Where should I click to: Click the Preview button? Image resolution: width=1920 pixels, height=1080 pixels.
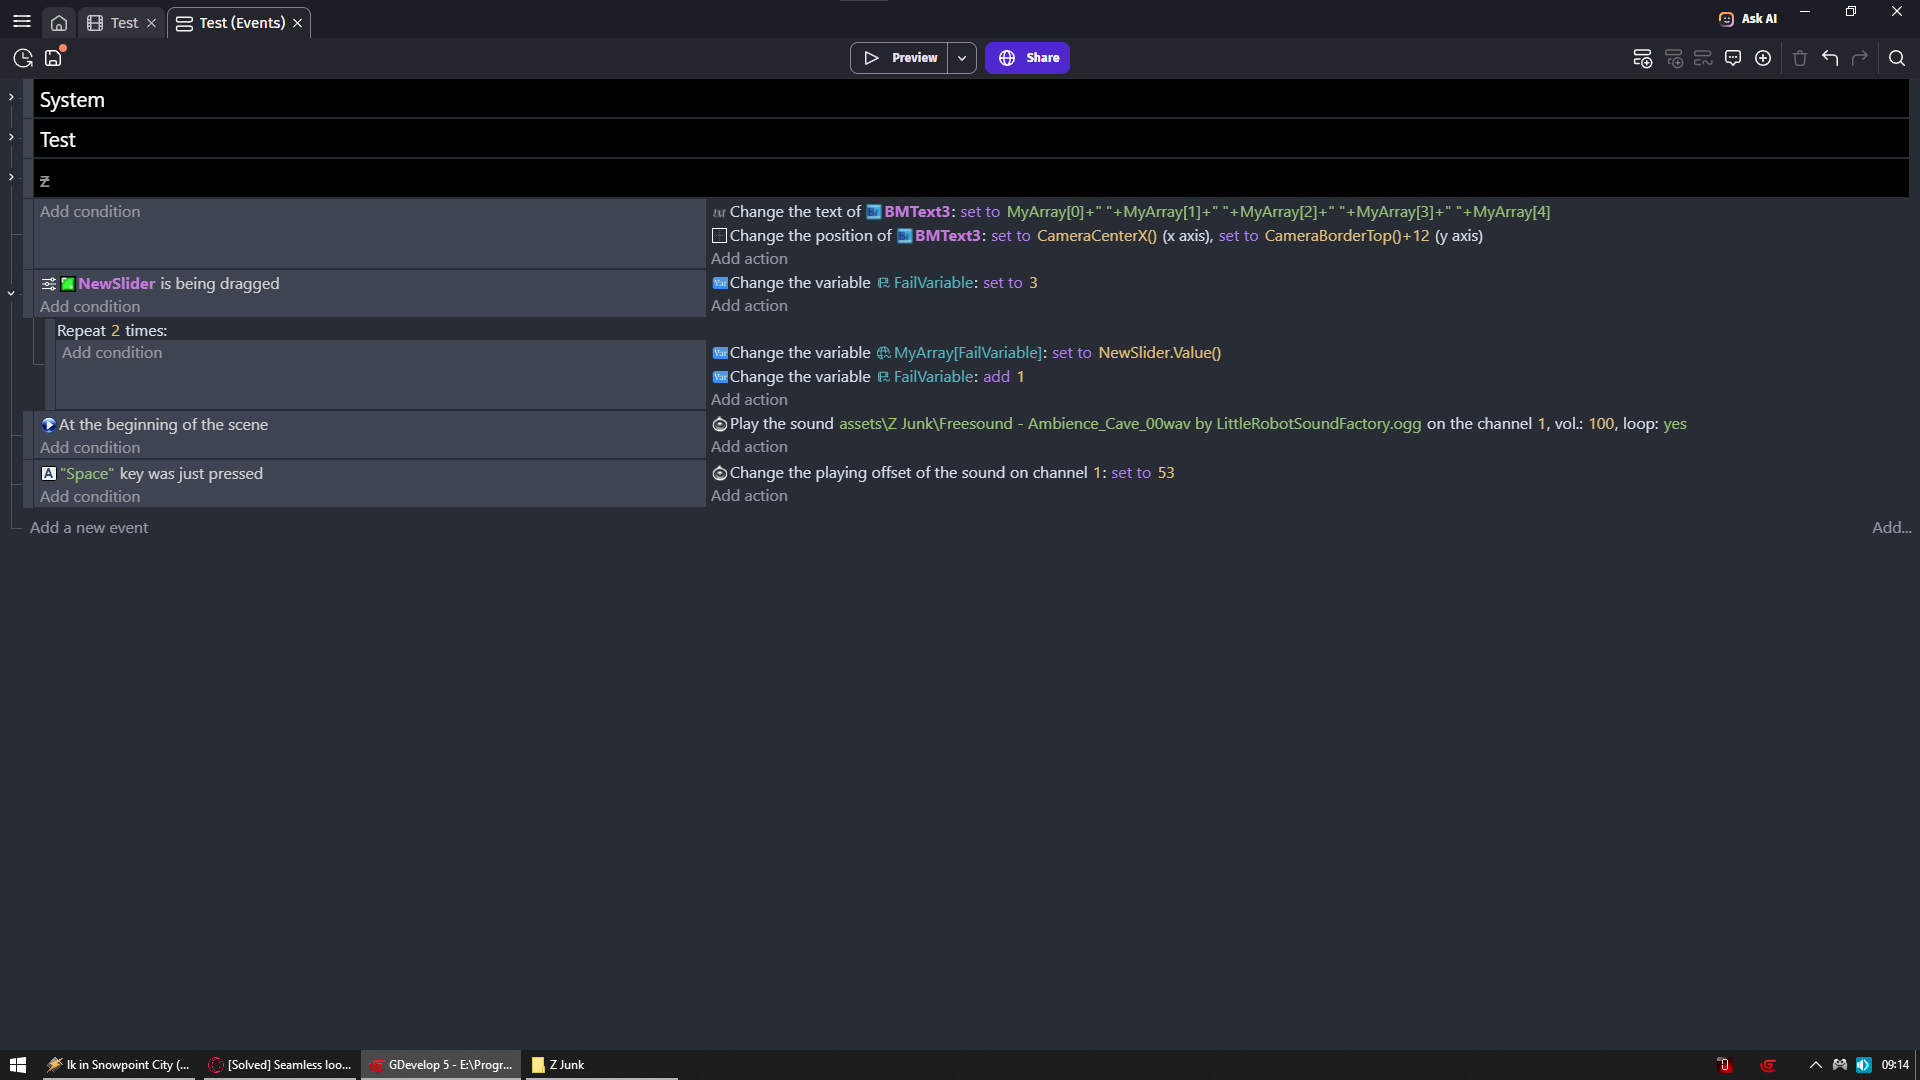pyautogui.click(x=900, y=58)
